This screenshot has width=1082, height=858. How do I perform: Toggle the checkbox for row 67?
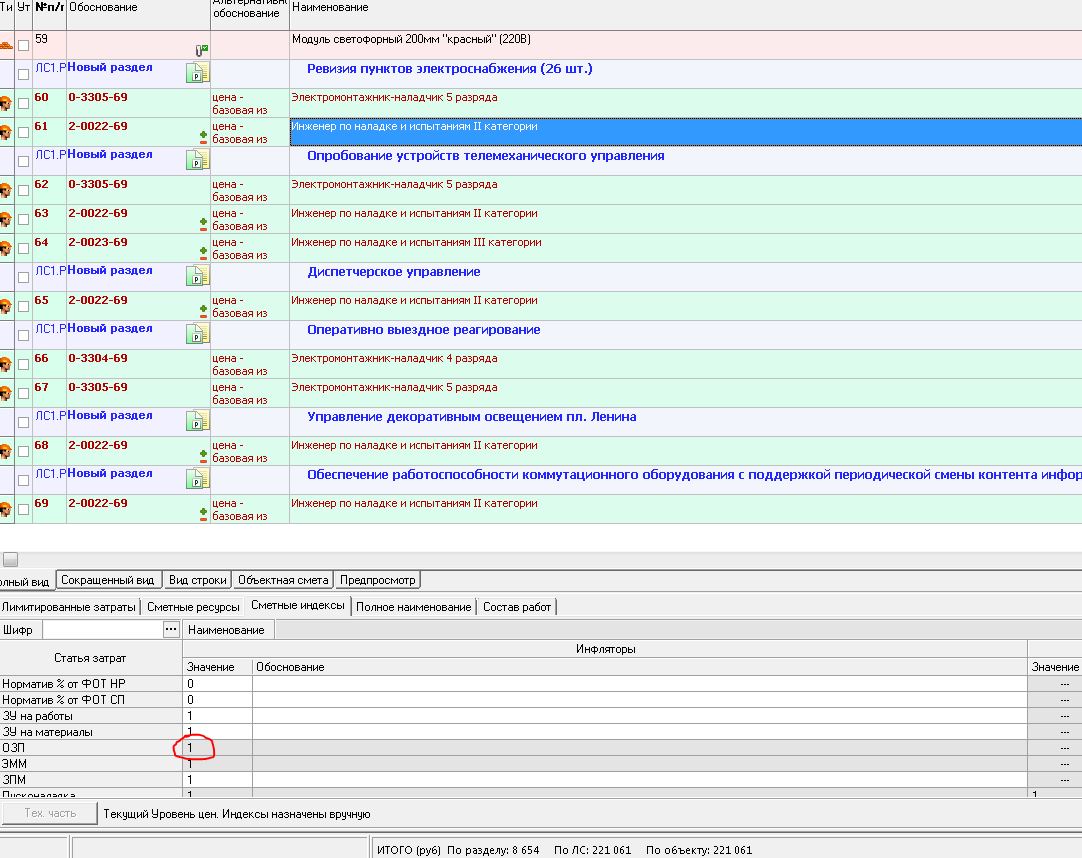[24, 394]
